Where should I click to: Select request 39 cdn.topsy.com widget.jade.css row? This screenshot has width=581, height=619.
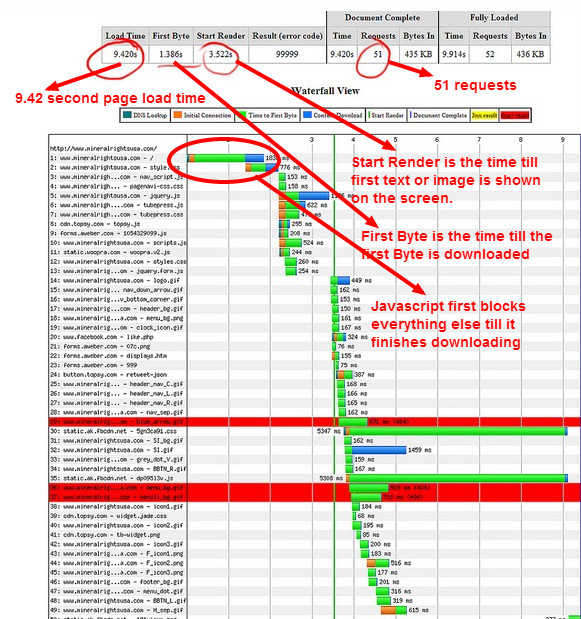(x=315, y=516)
